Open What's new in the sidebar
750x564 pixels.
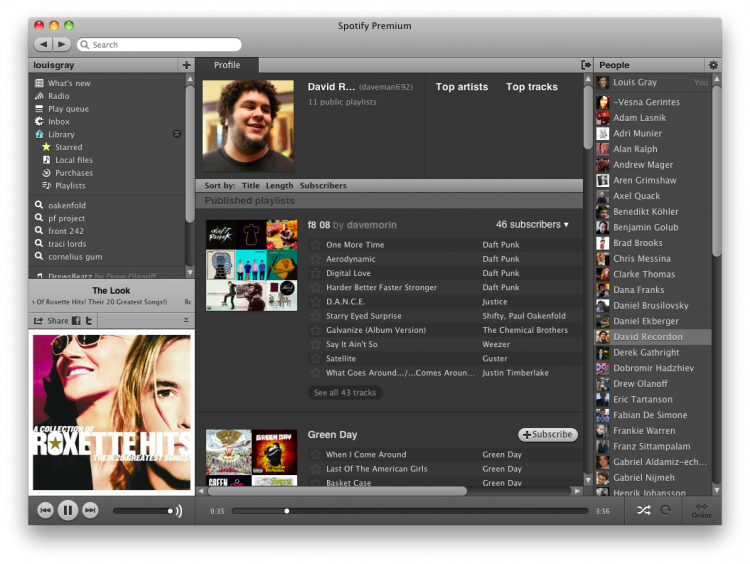coord(69,83)
